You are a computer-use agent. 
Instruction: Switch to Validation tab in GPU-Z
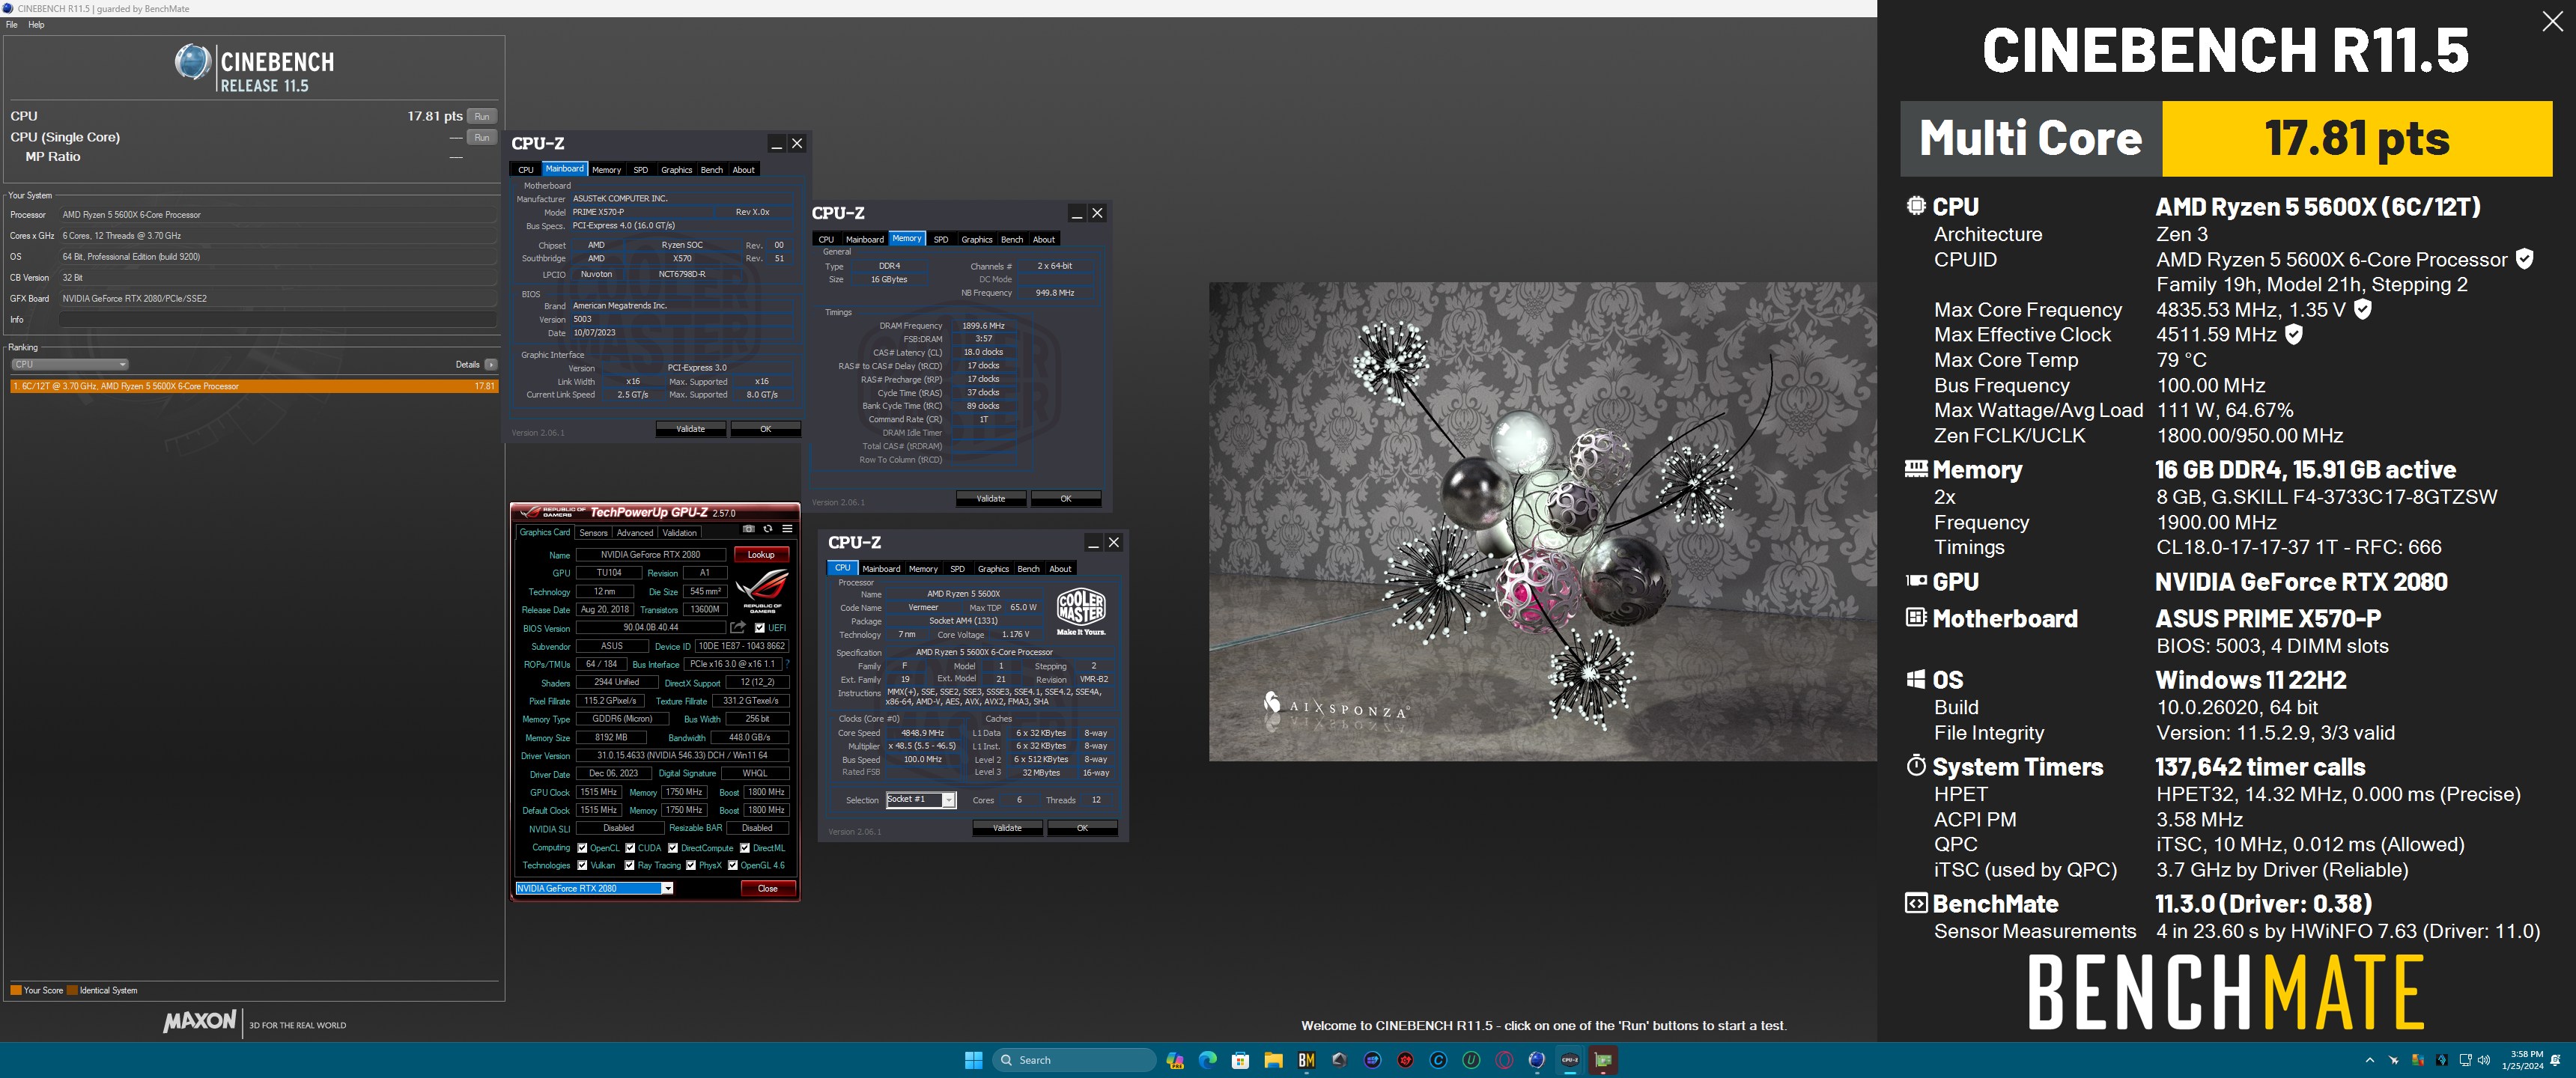[x=679, y=533]
